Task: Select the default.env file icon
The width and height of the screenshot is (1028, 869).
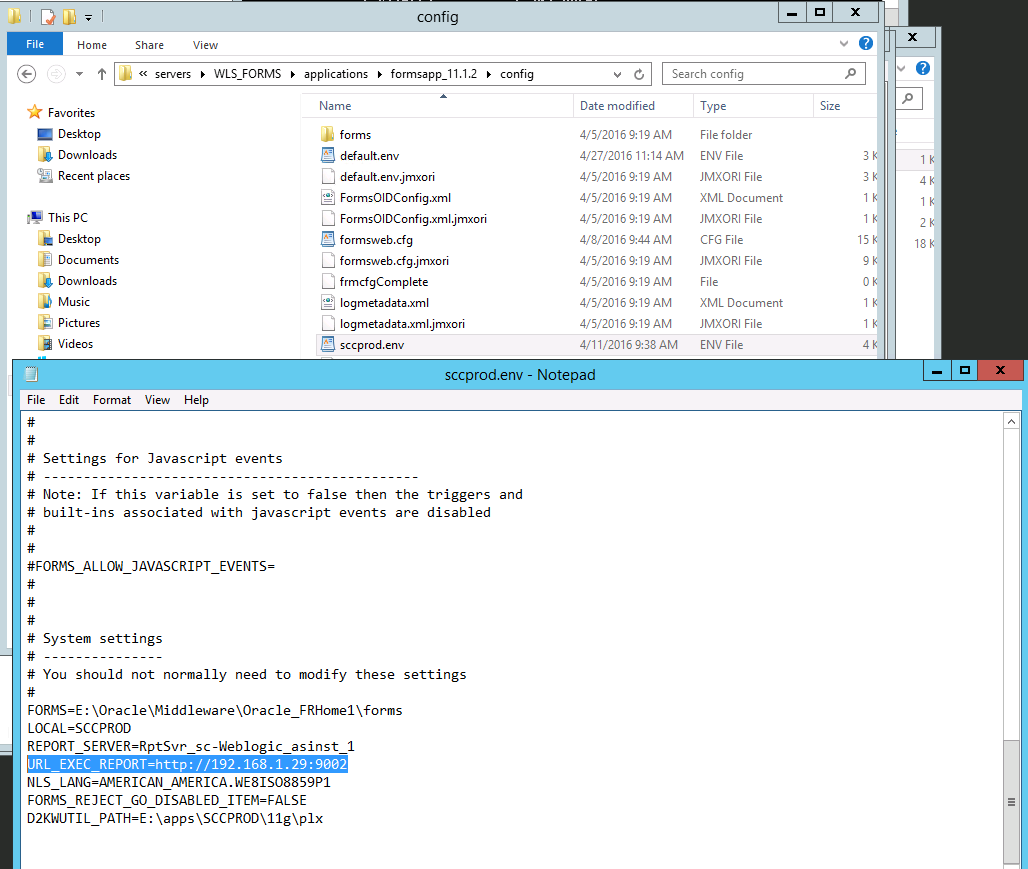Action: click(x=328, y=155)
